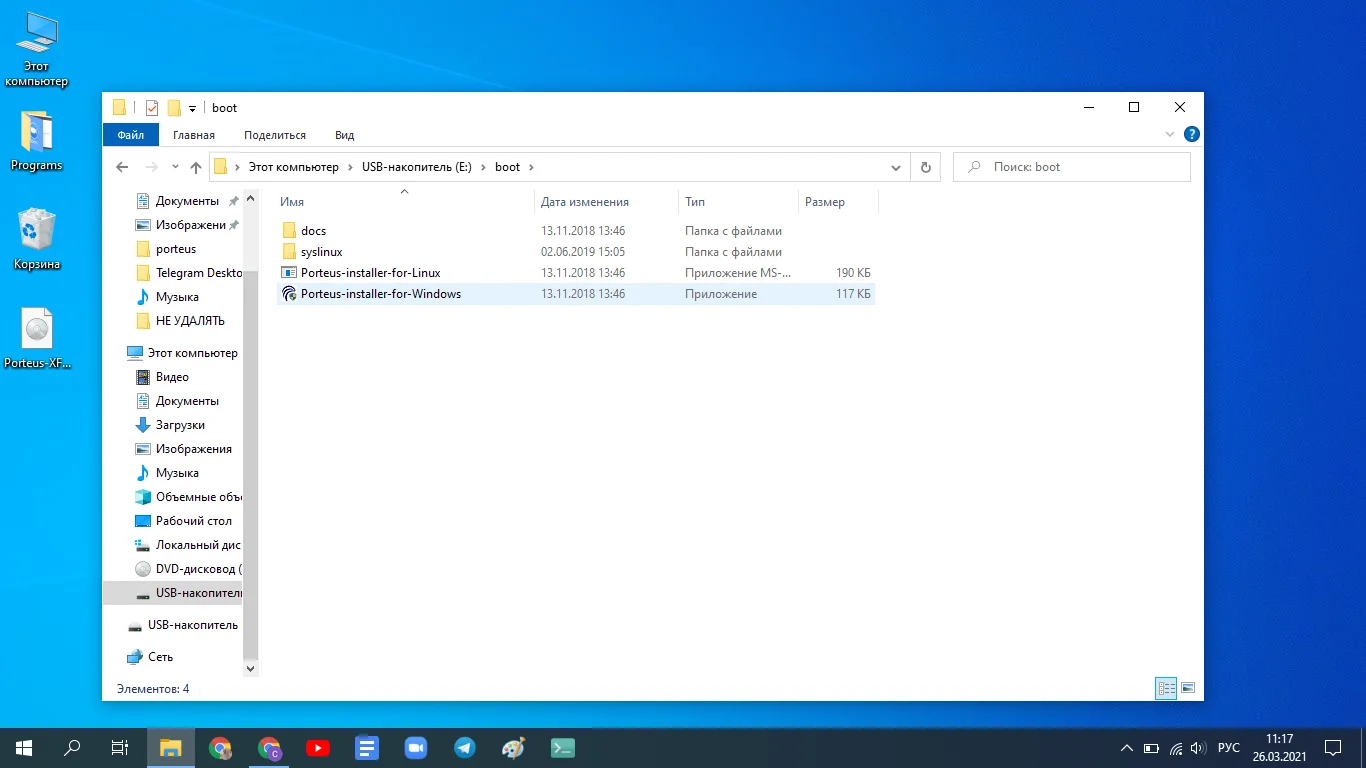This screenshot has width=1366, height=768.
Task: Click the Refresh button in address bar
Action: (x=925, y=167)
